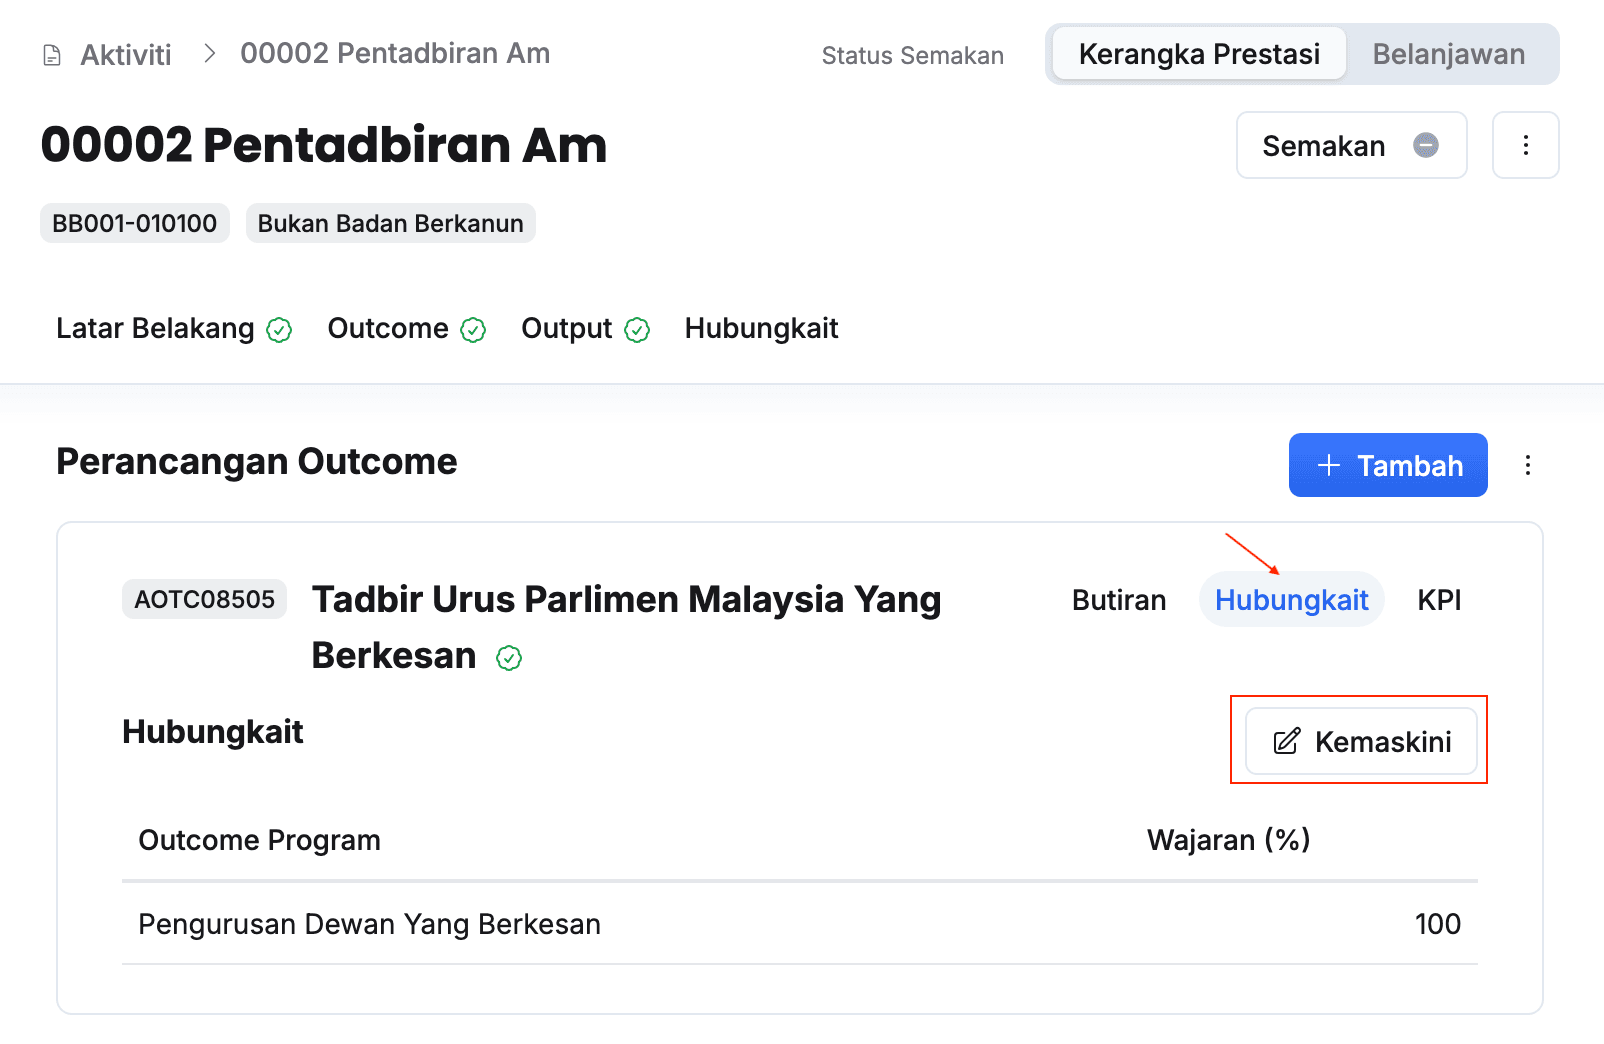
Task: Click the green check after Berkesan title
Action: (509, 658)
